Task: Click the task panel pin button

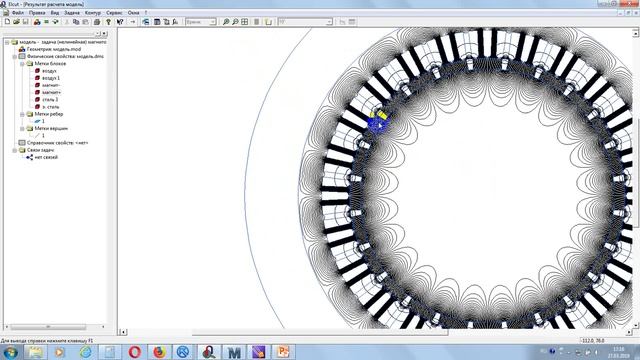Action: [x=98, y=33]
